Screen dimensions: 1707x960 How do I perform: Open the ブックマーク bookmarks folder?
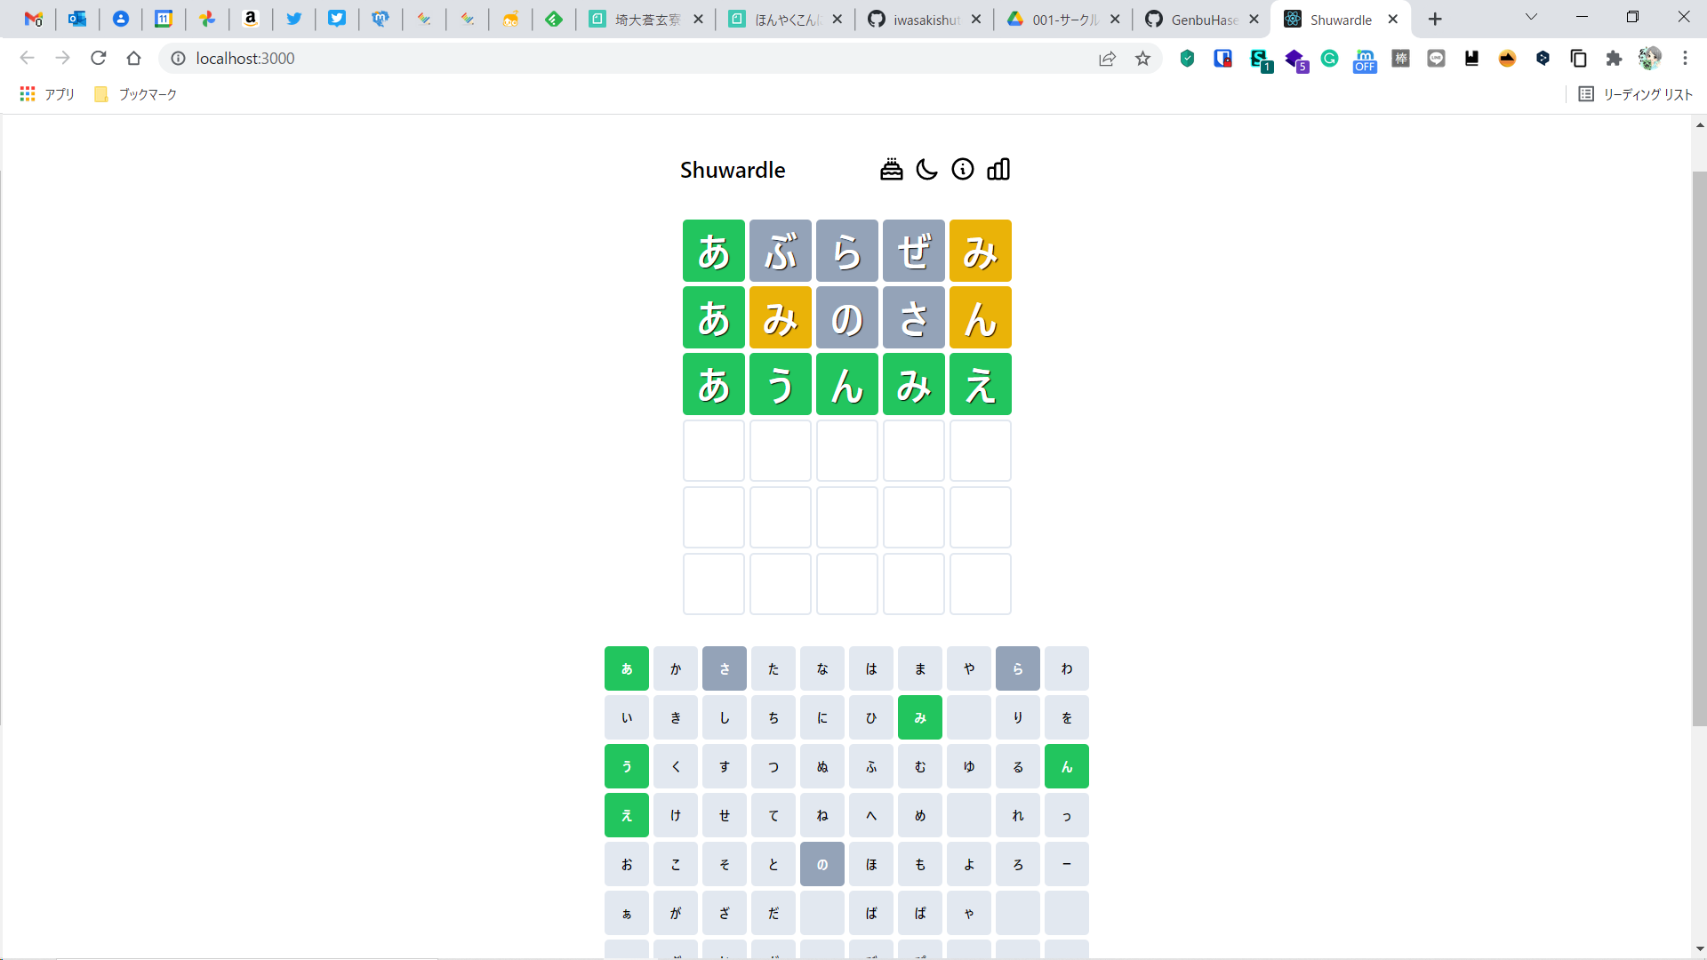click(136, 94)
